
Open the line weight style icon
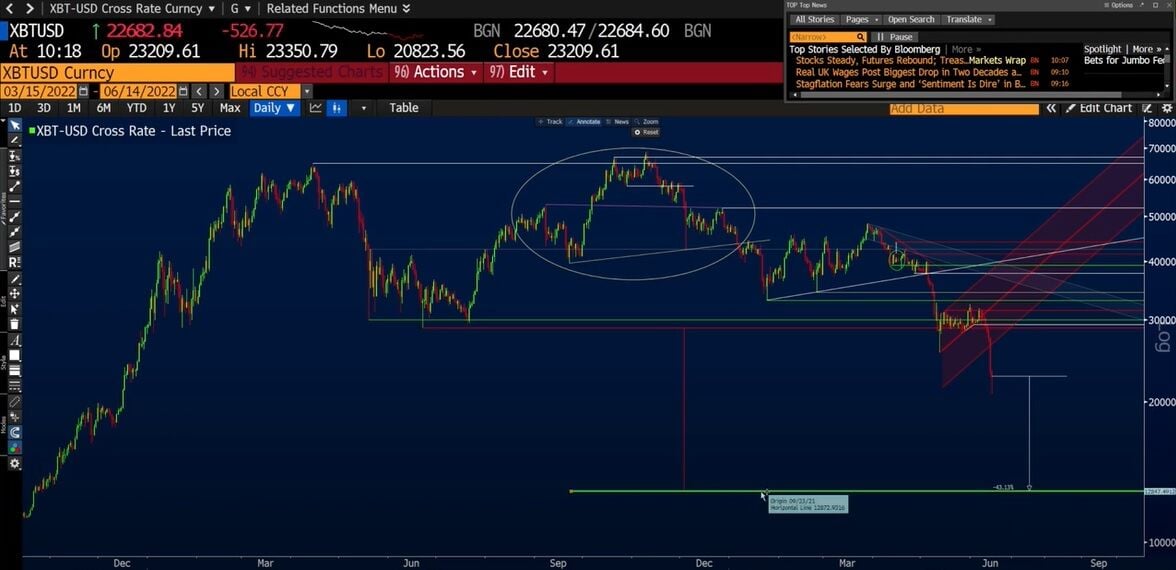point(15,370)
